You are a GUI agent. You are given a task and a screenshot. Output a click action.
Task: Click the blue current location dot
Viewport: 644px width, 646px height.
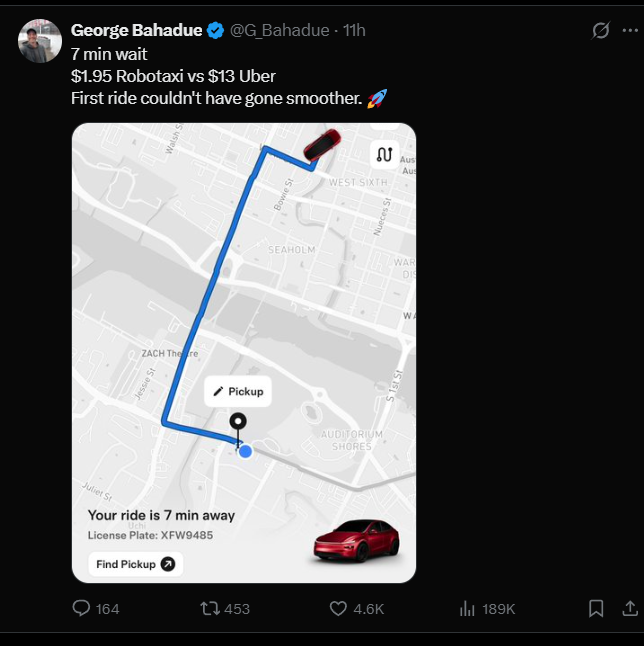tap(245, 451)
